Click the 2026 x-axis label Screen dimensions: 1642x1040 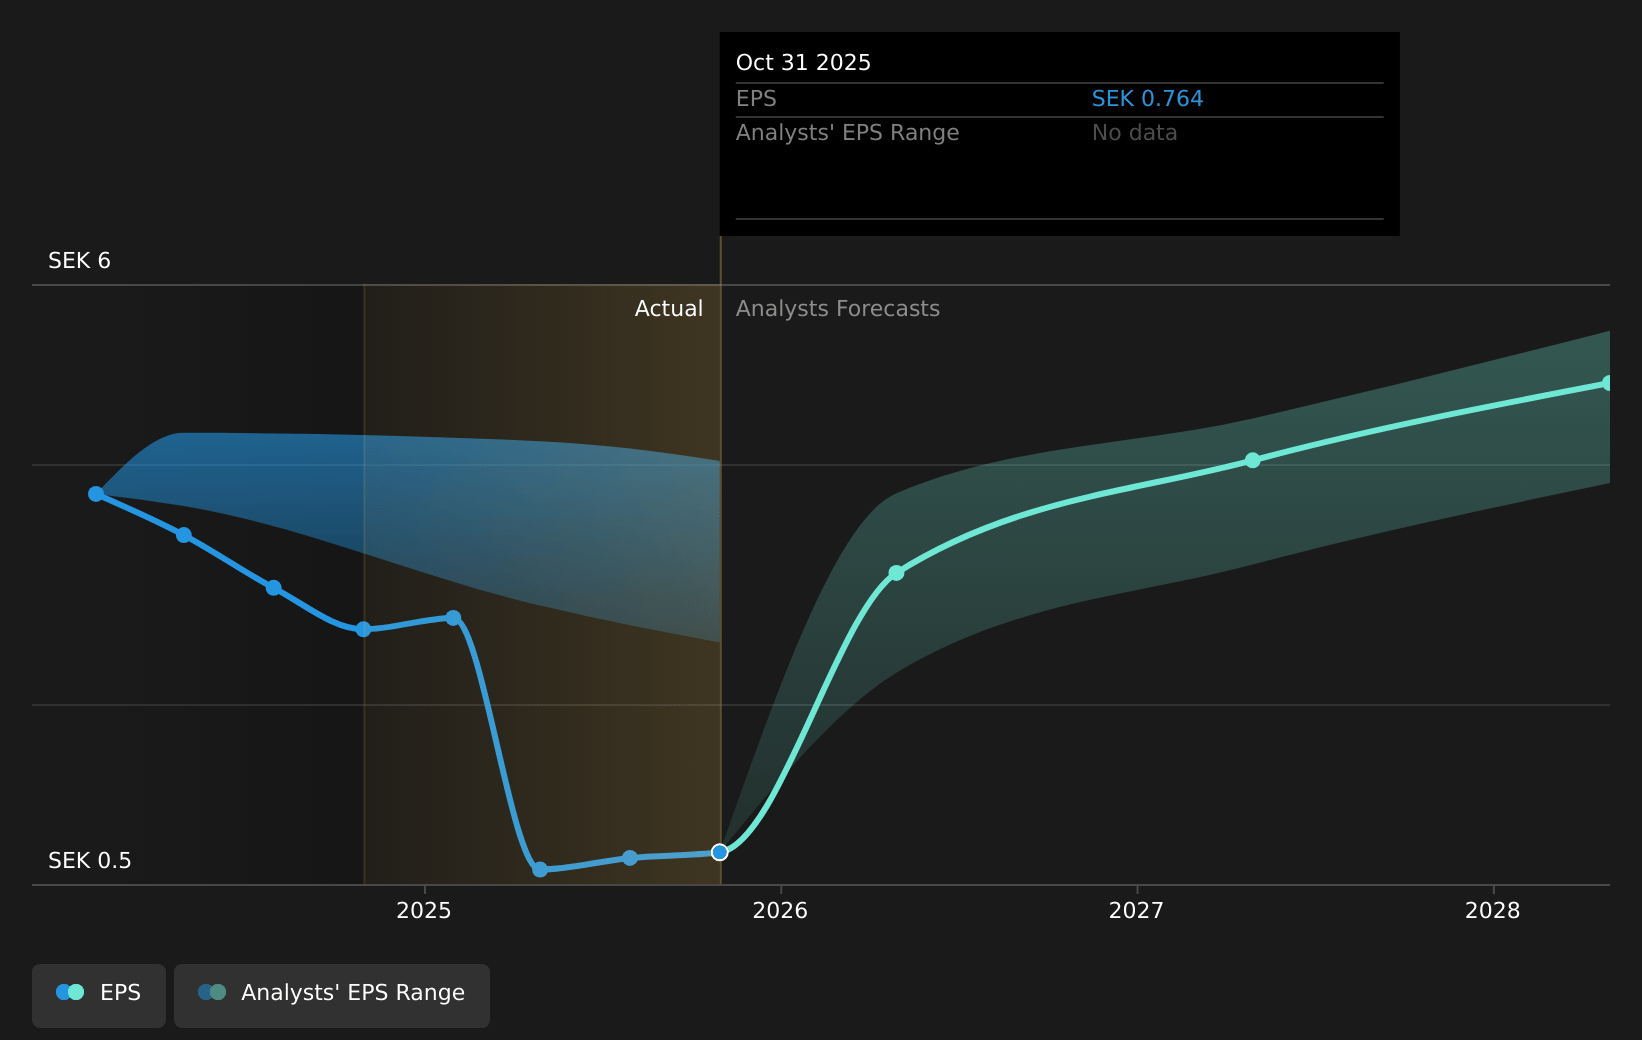(780, 910)
